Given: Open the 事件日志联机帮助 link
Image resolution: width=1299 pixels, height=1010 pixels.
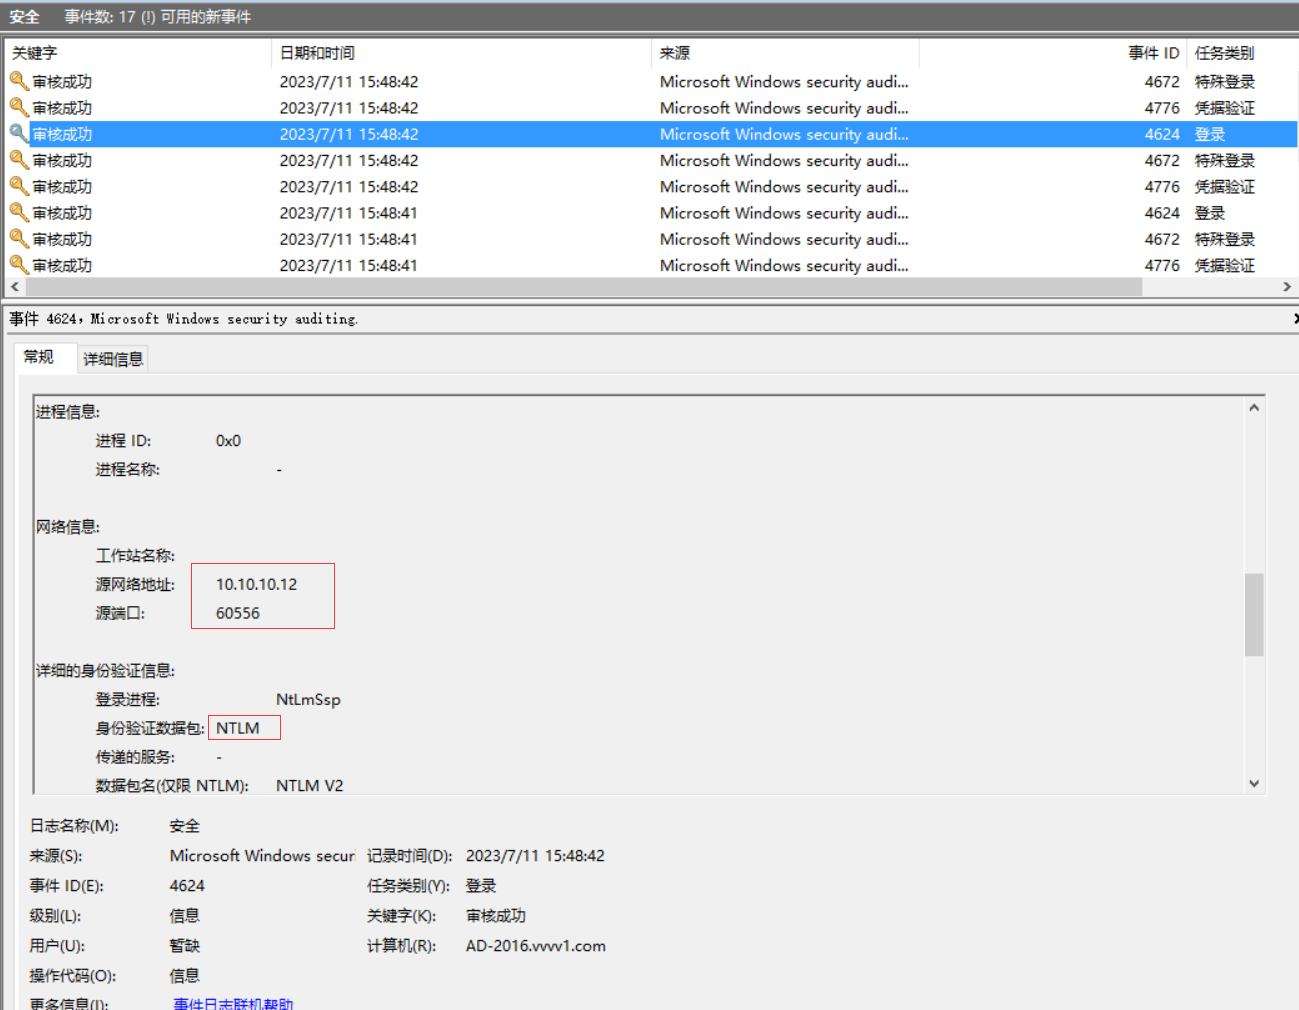Looking at the screenshot, I should pyautogui.click(x=233, y=1003).
